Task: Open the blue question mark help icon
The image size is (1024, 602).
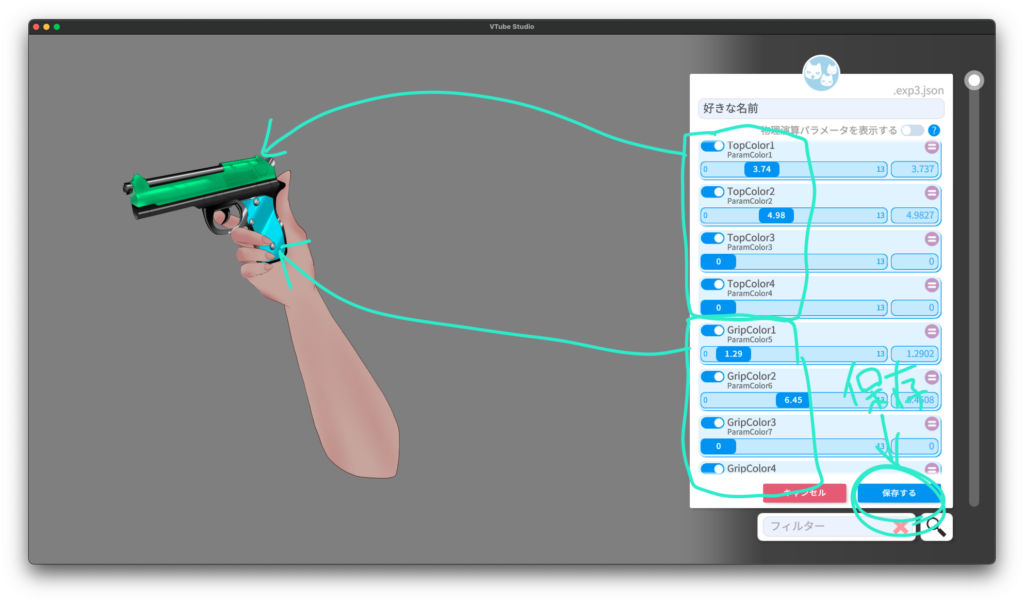Action: tap(934, 131)
